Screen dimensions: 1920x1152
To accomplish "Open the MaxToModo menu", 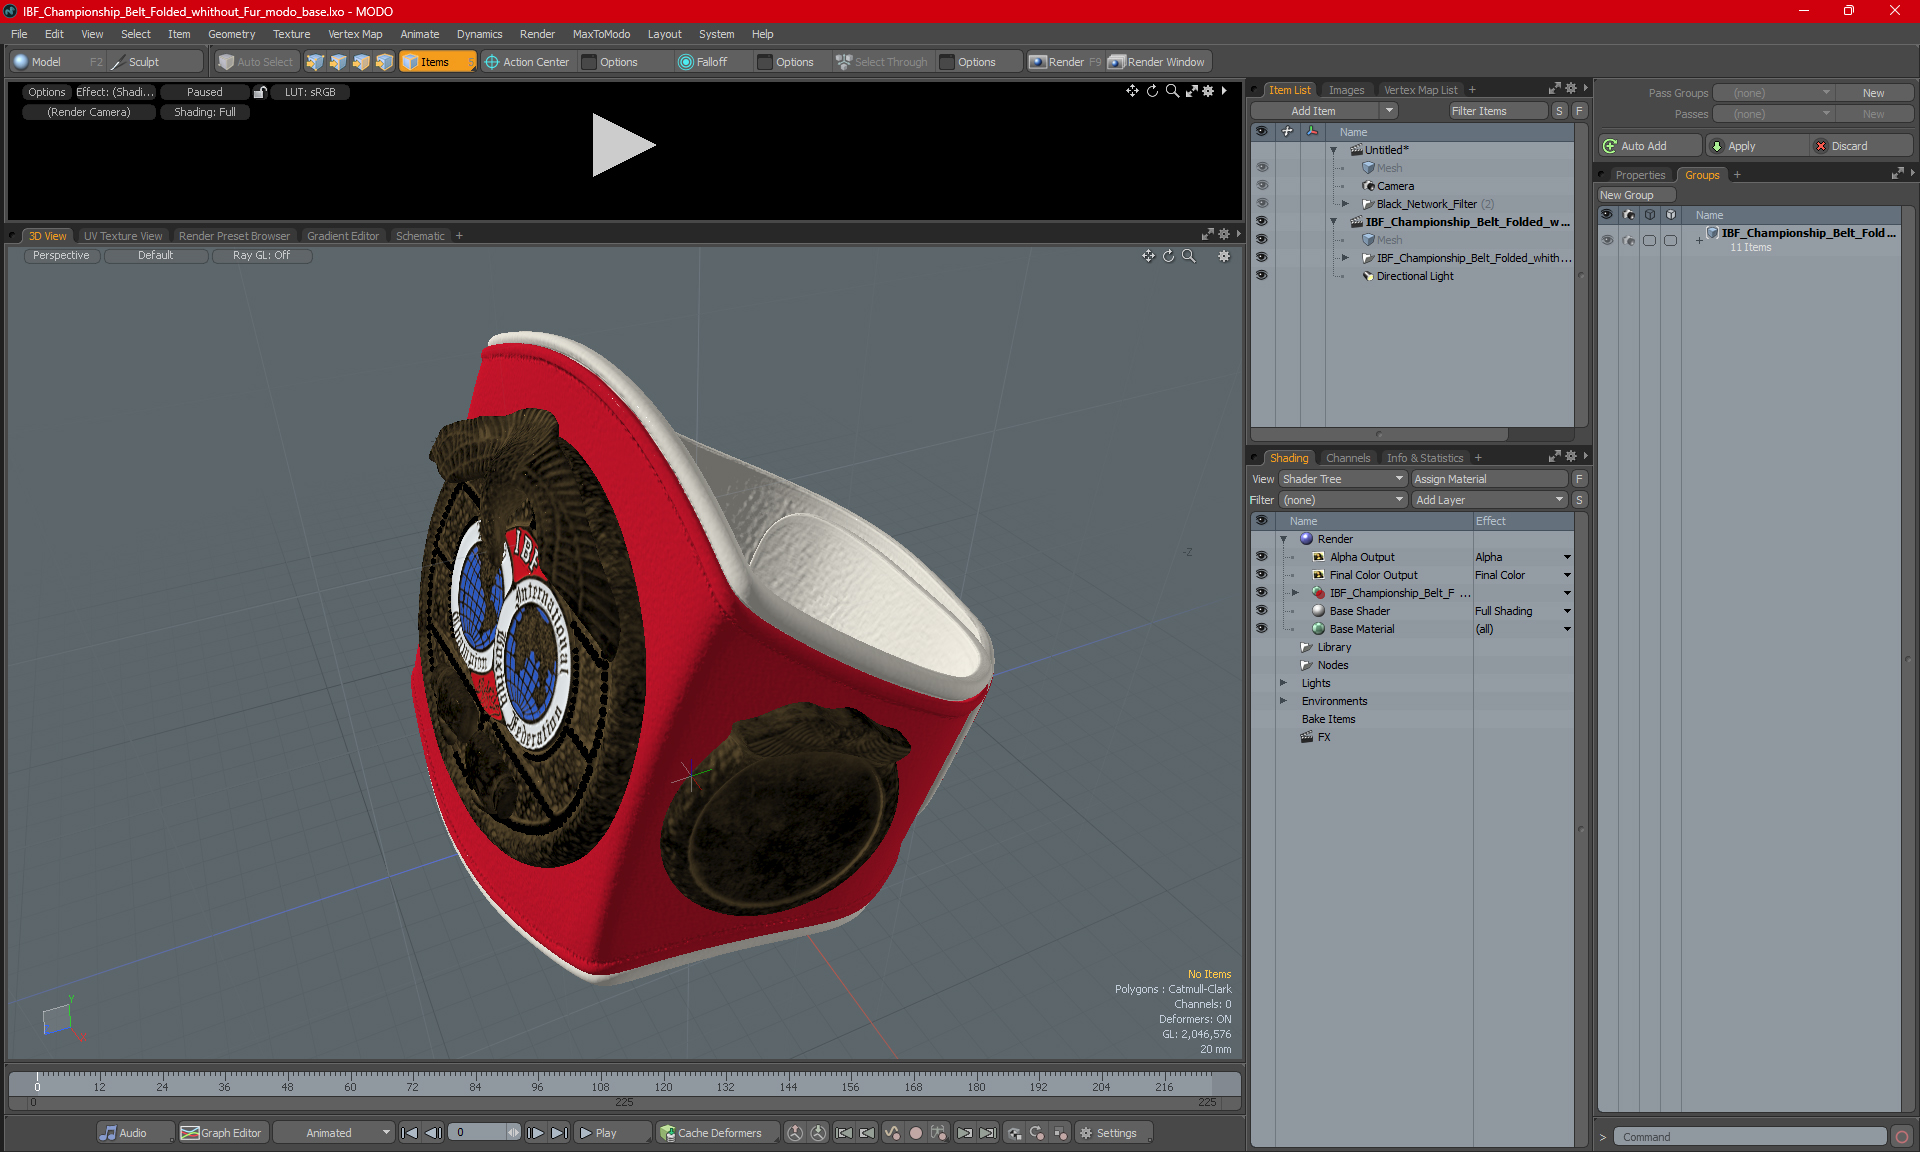I will pos(601,34).
